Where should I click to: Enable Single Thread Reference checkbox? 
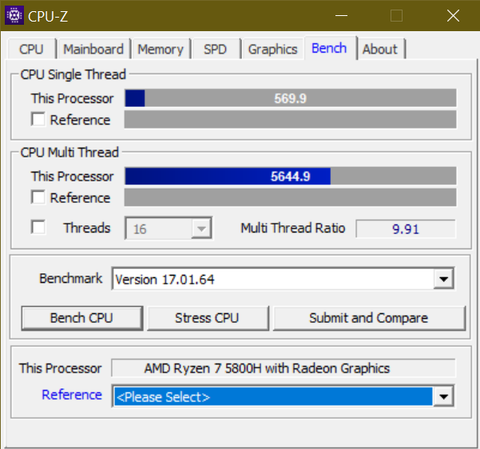pyautogui.click(x=38, y=119)
